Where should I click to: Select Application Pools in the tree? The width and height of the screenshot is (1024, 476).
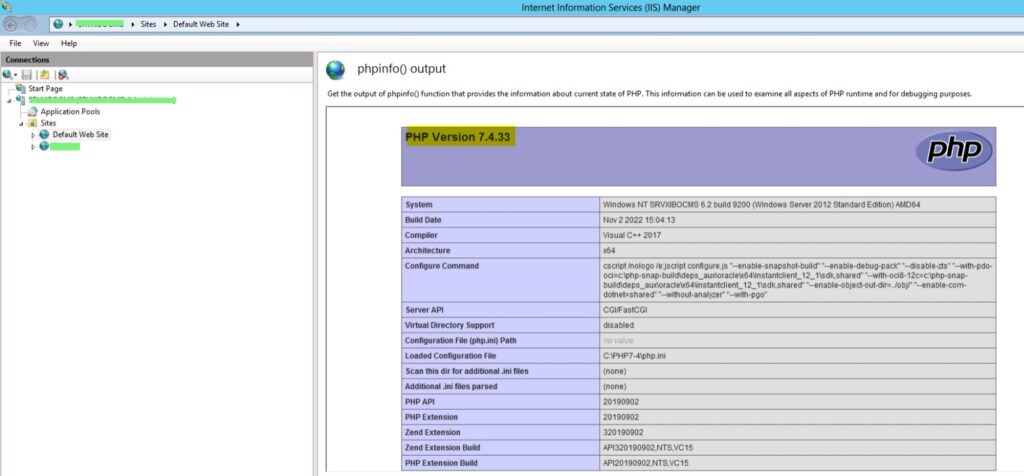[x=70, y=112]
